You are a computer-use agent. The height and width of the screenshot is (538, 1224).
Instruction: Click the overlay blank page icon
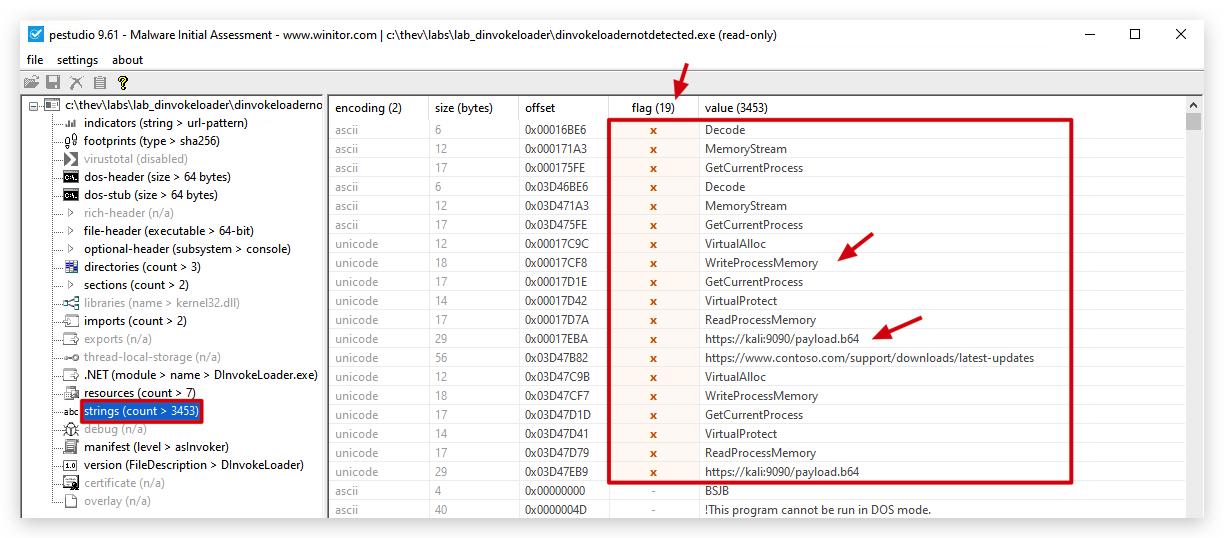pyautogui.click(x=71, y=501)
